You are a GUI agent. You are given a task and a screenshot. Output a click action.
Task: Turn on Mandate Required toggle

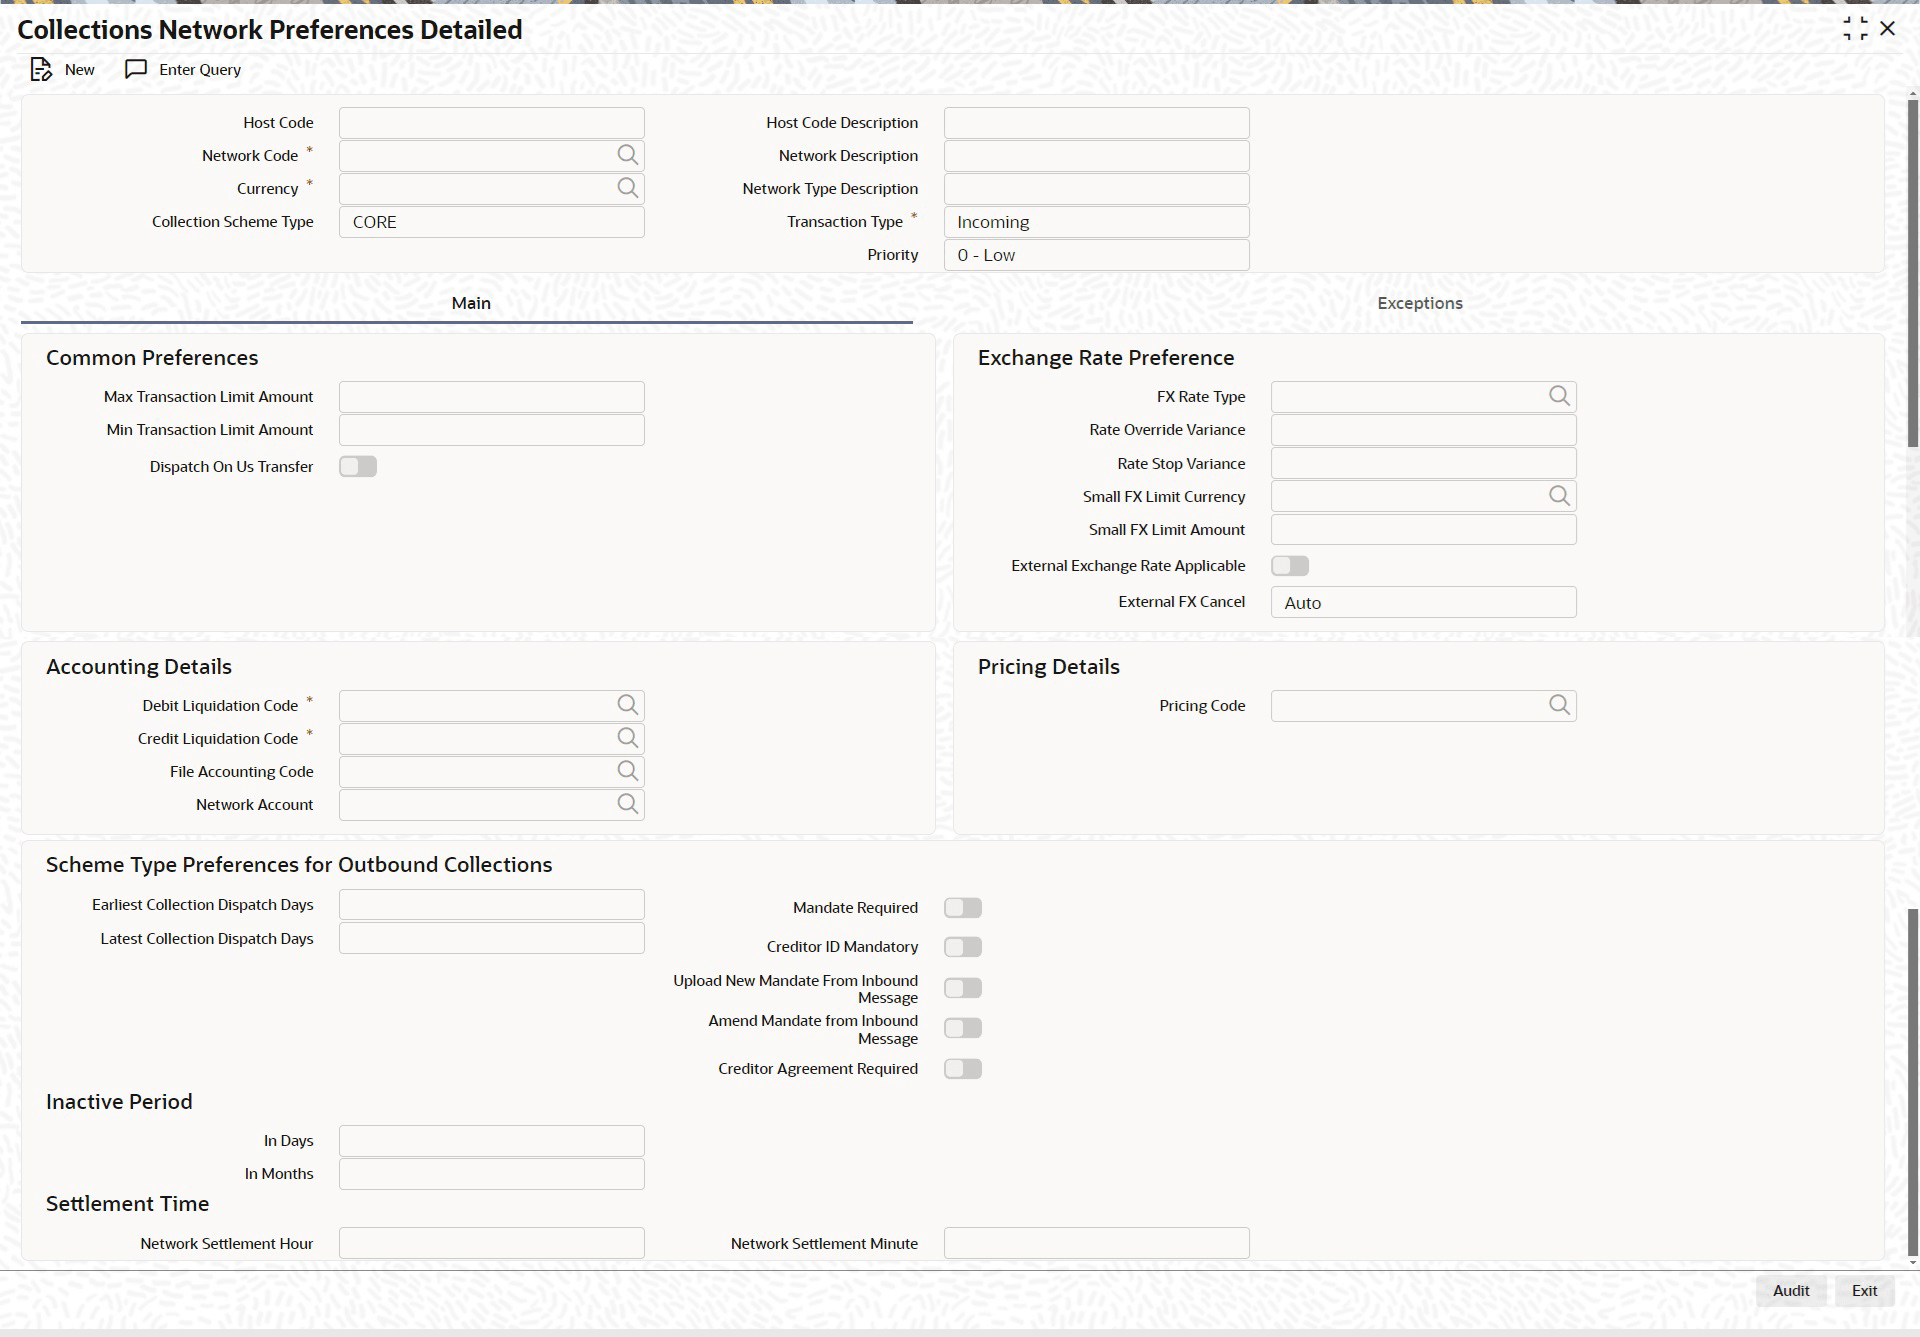coord(963,908)
